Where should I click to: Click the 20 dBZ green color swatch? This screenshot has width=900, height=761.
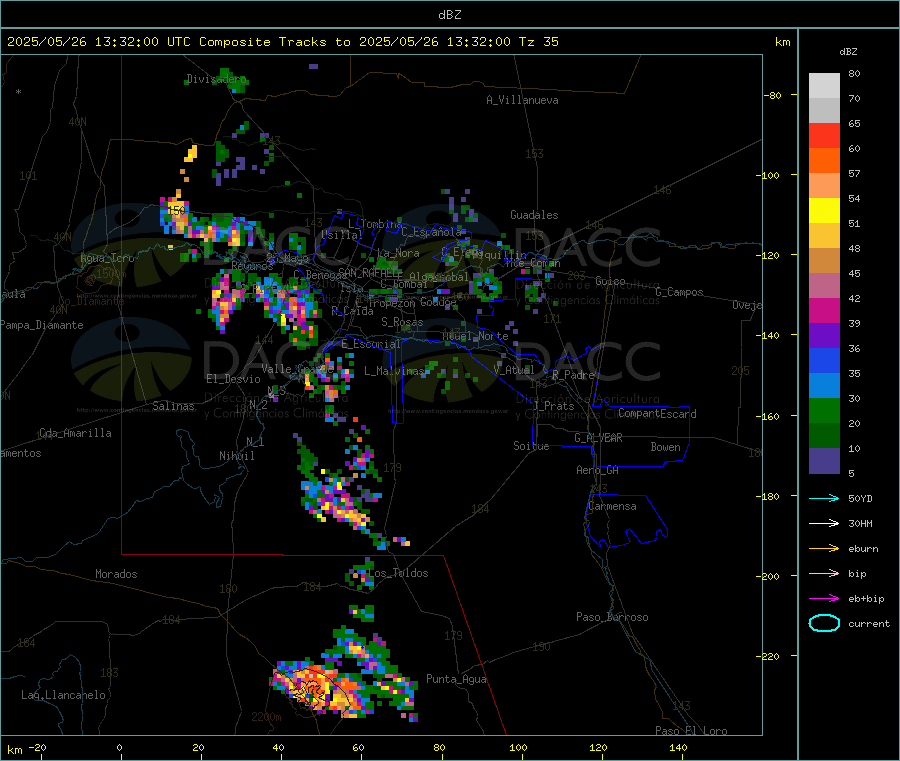coord(824,410)
